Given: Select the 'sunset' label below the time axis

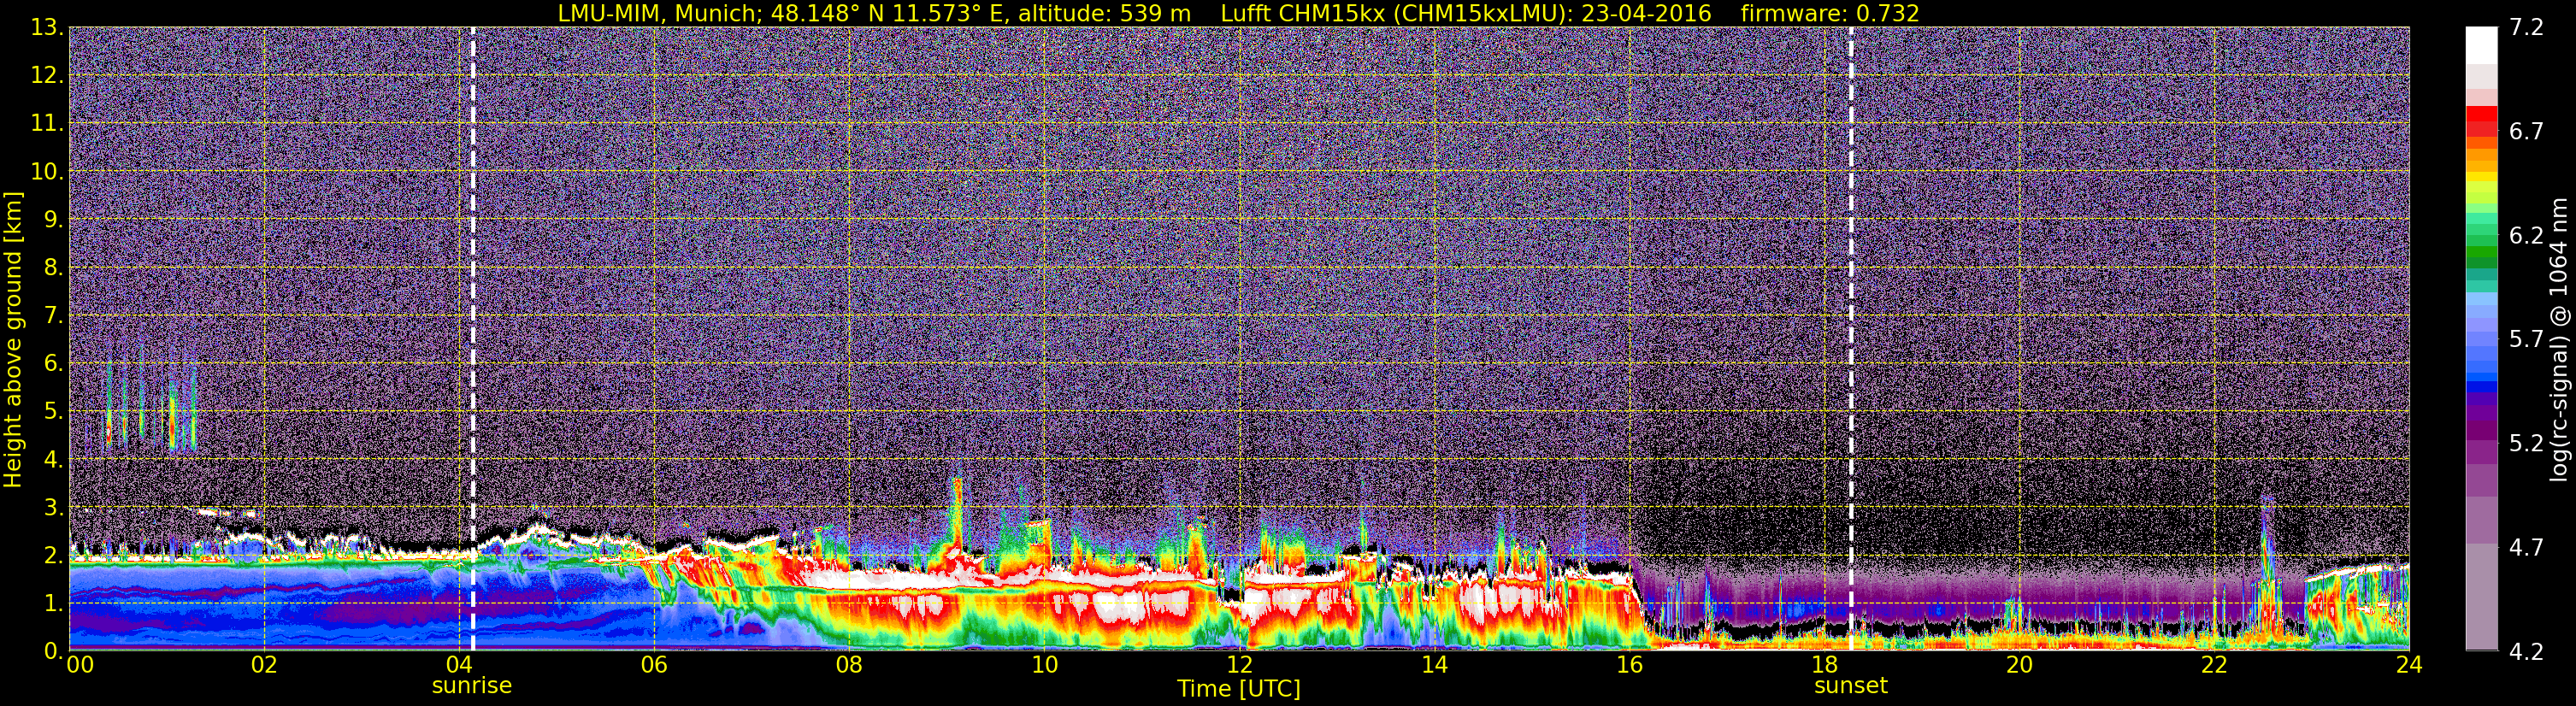Looking at the screenshot, I should (1851, 686).
